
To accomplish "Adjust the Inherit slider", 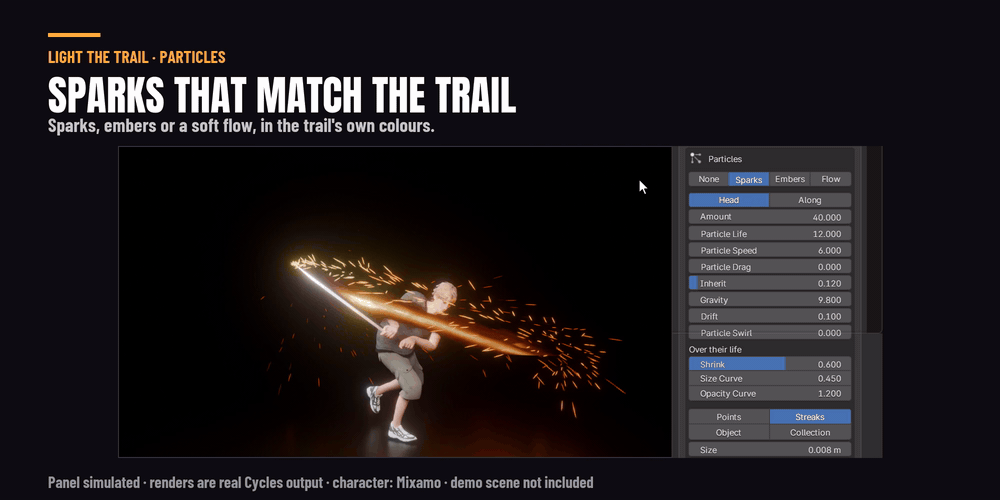I will (770, 283).
